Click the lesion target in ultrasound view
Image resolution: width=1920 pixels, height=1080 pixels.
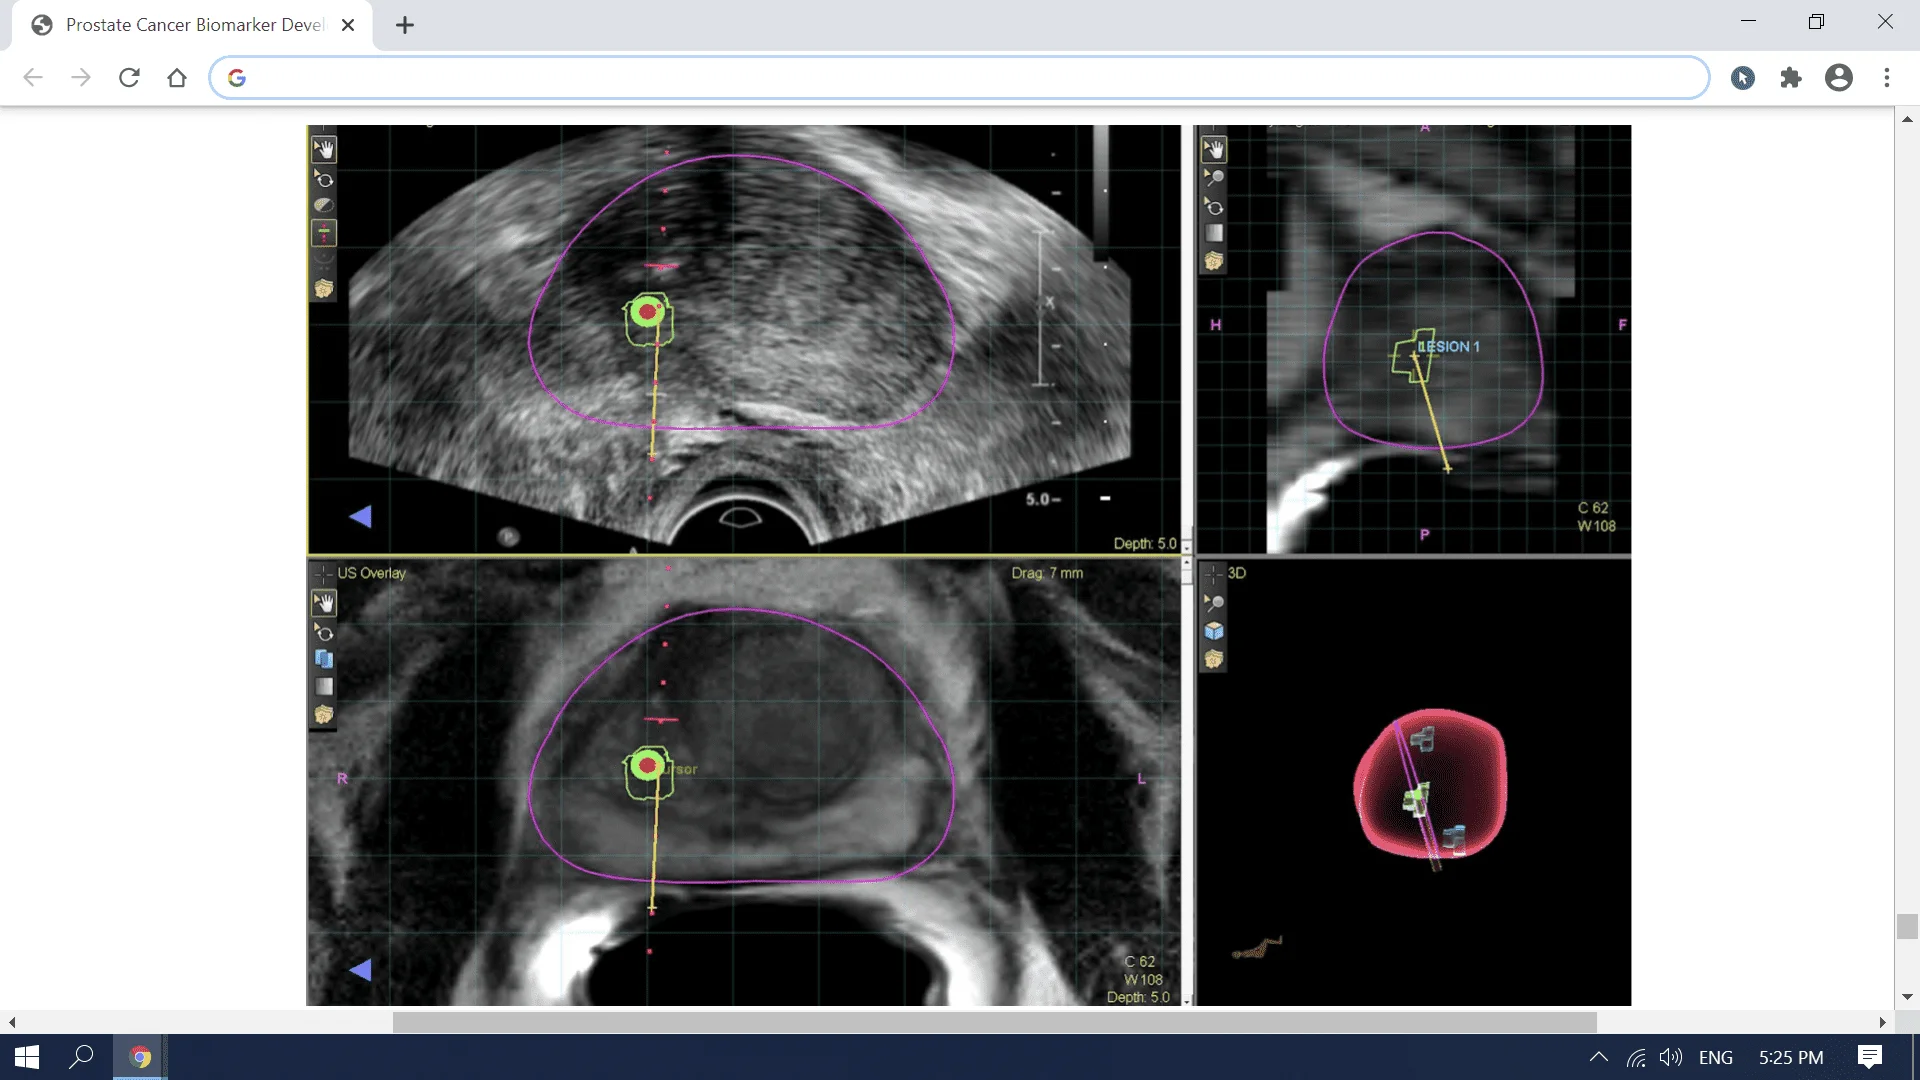click(648, 312)
